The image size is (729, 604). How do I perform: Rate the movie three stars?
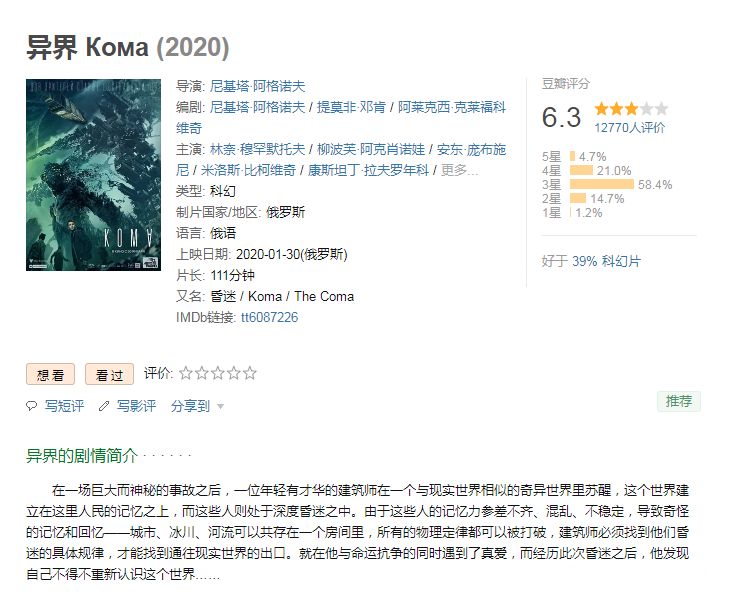(x=218, y=373)
